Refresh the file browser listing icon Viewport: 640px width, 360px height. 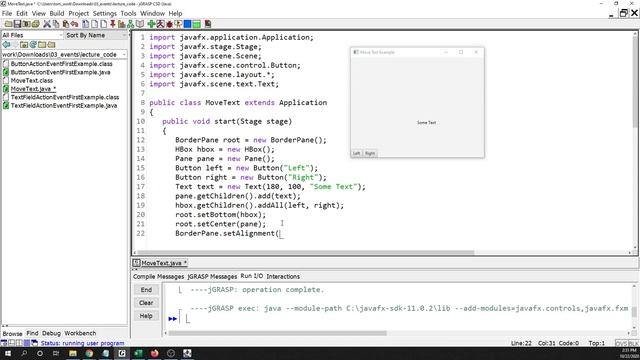tap(33, 44)
